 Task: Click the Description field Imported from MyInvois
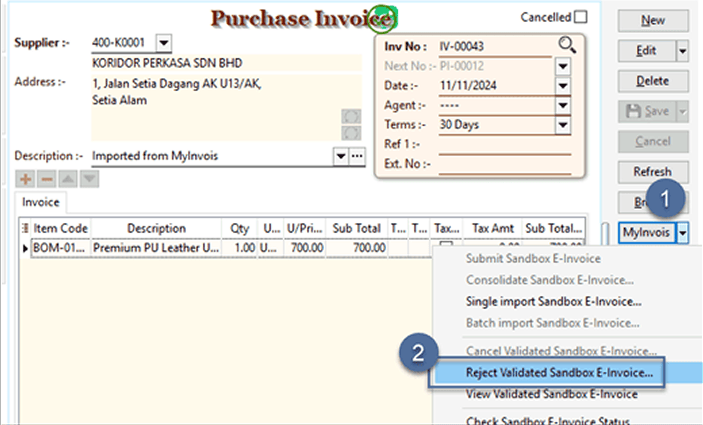pyautogui.click(x=212, y=156)
